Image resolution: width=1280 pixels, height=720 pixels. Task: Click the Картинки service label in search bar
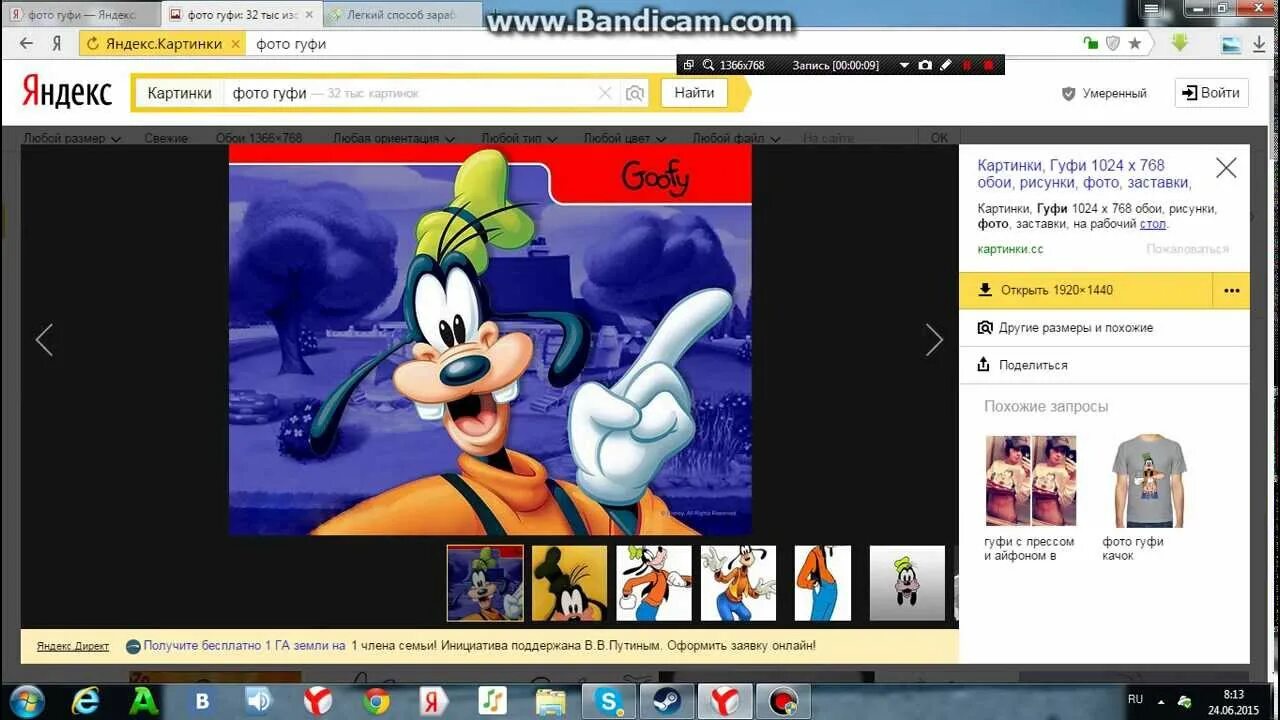click(180, 93)
